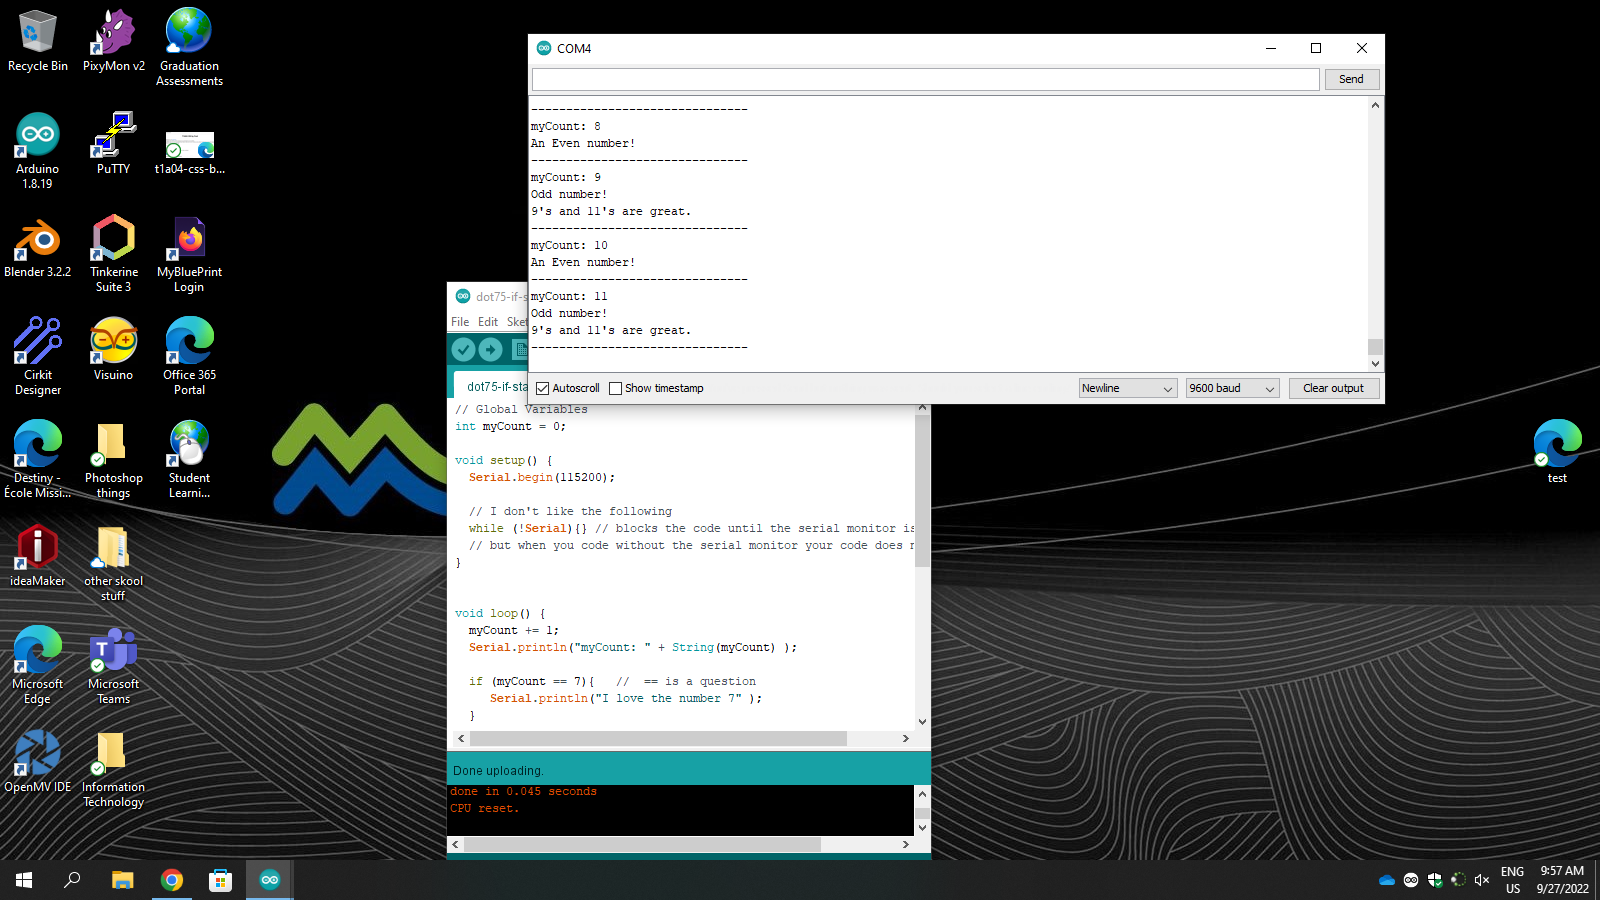This screenshot has height=900, width=1600.
Task: Select the MyBluePrint Login desktop icon
Action: pos(190,254)
